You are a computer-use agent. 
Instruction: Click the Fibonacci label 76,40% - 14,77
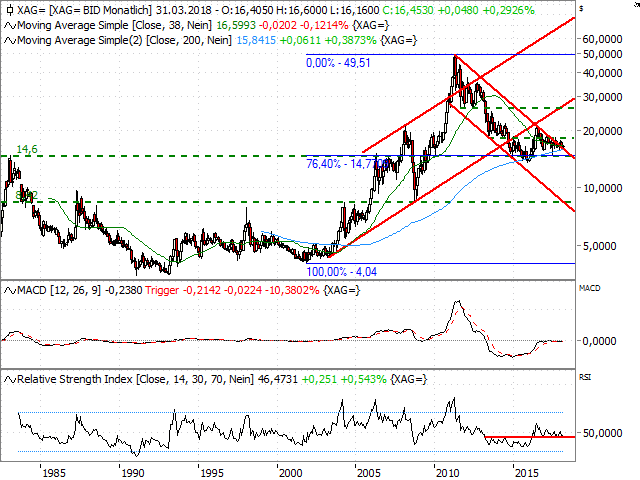coord(347,164)
